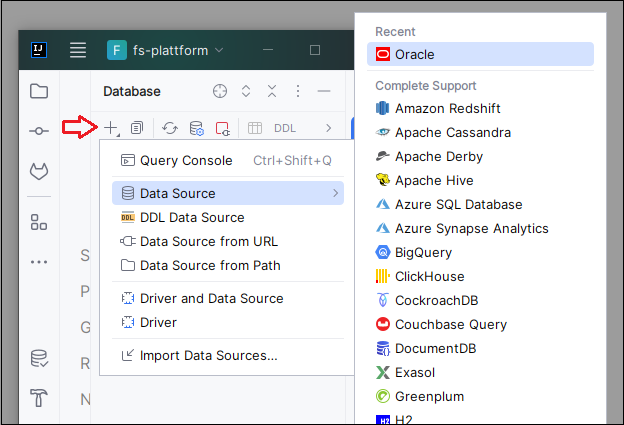The image size is (624, 425).
Task: Select DDL Data Source entry
Action: tap(228, 217)
